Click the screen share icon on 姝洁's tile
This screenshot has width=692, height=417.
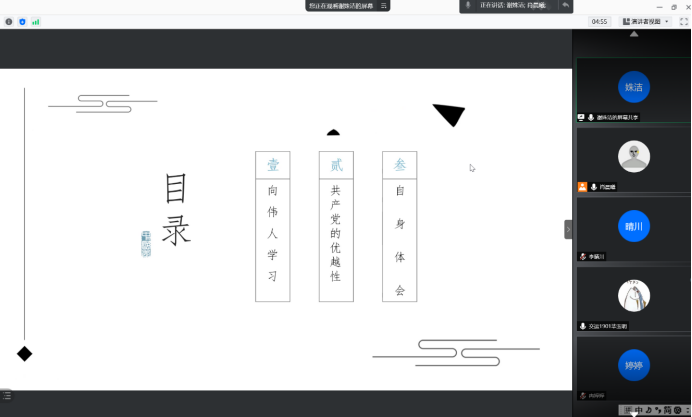pyautogui.click(x=581, y=118)
